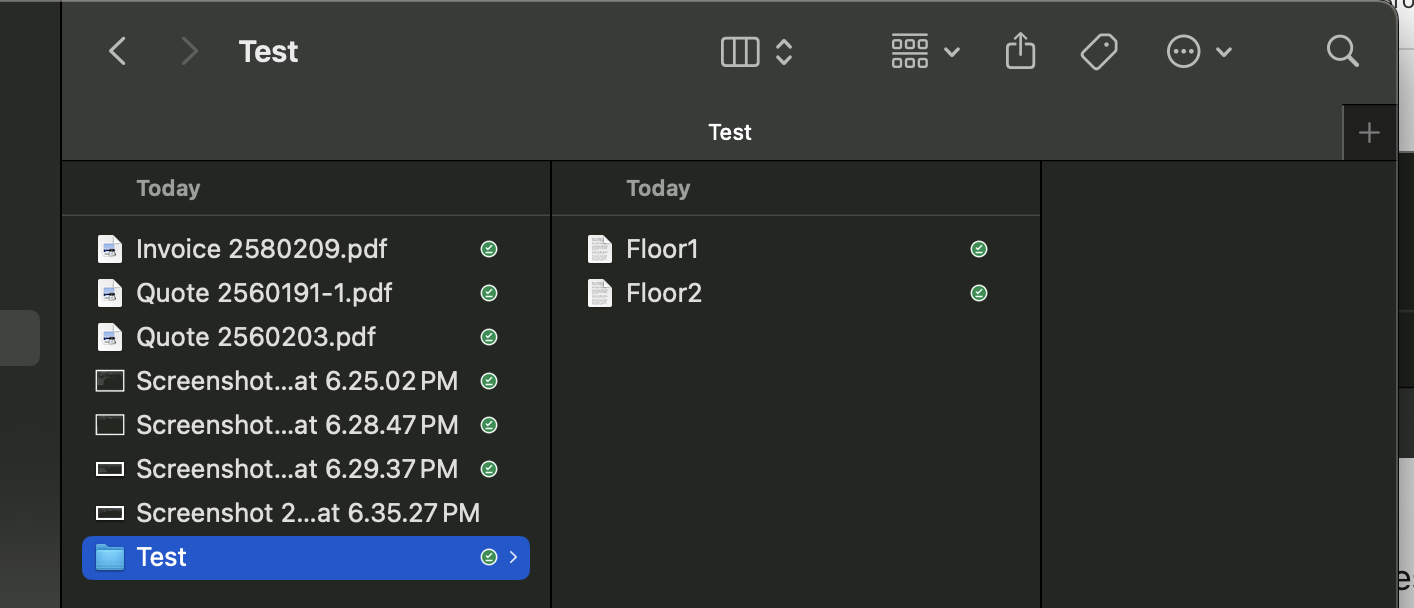Add a new tab with plus button
This screenshot has height=608, width=1414.
[x=1369, y=132]
